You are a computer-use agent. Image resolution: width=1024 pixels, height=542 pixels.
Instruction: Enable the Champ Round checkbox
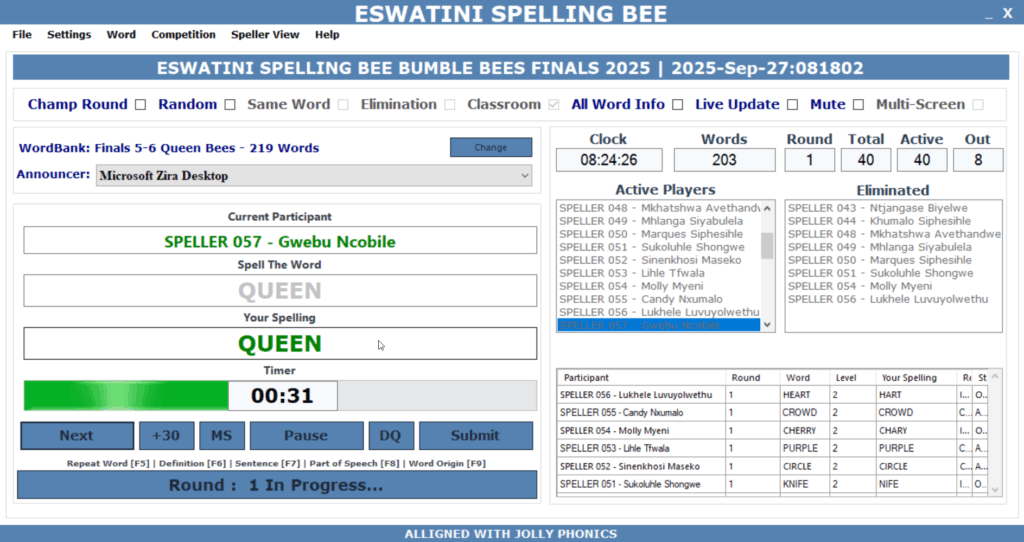tap(140, 104)
